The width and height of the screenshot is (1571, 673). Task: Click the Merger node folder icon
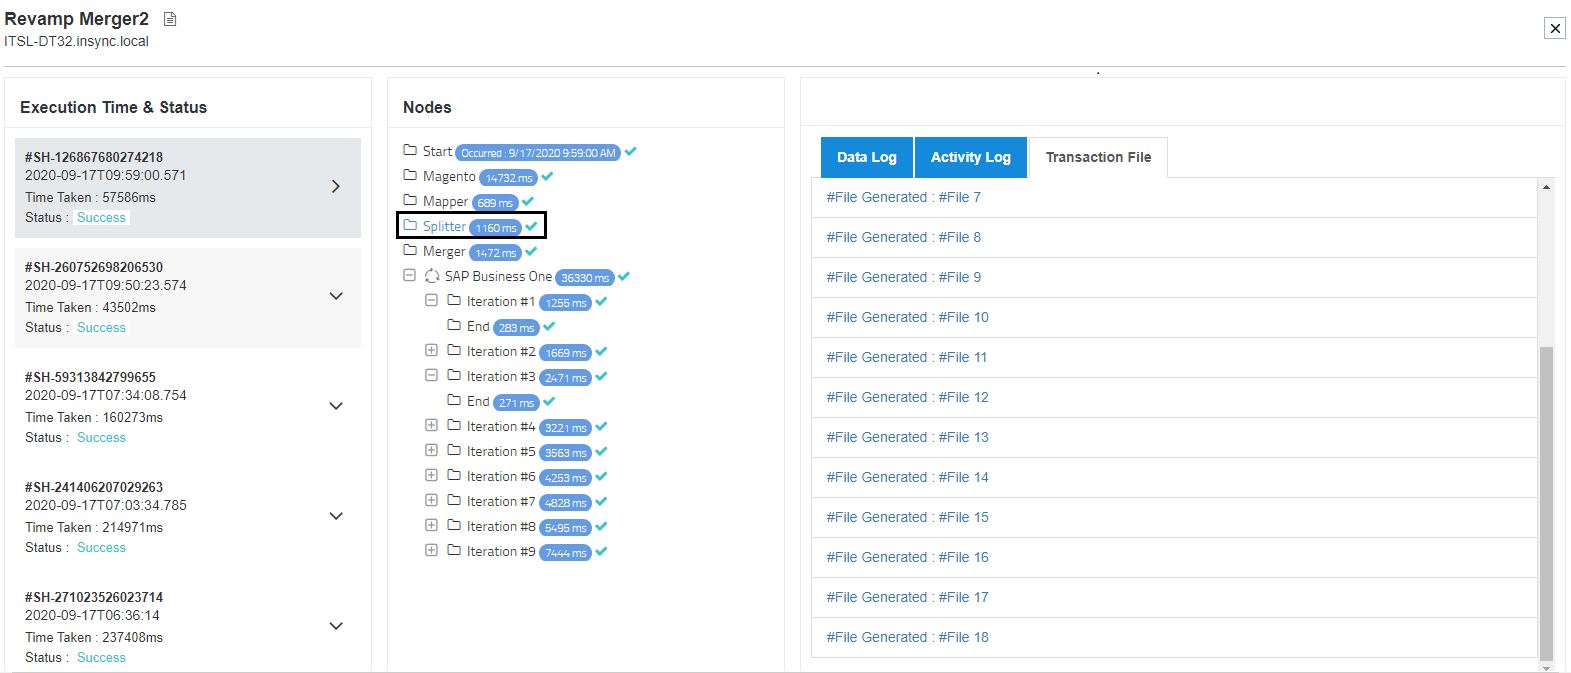410,251
